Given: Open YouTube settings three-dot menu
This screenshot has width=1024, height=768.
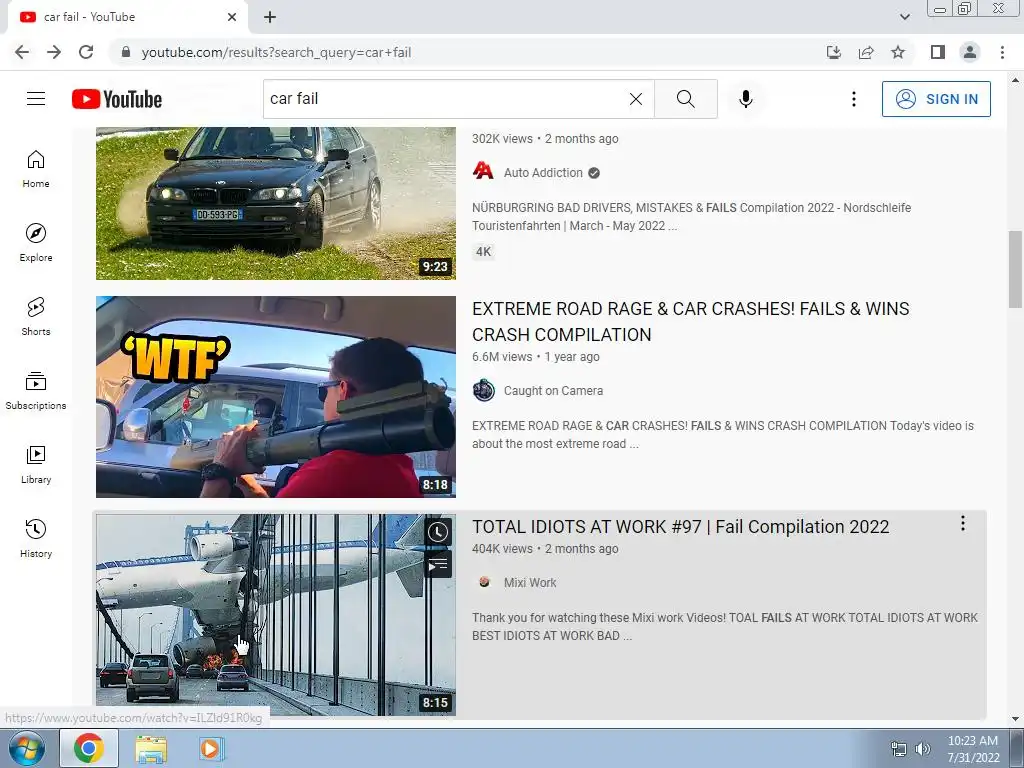Looking at the screenshot, I should [854, 99].
